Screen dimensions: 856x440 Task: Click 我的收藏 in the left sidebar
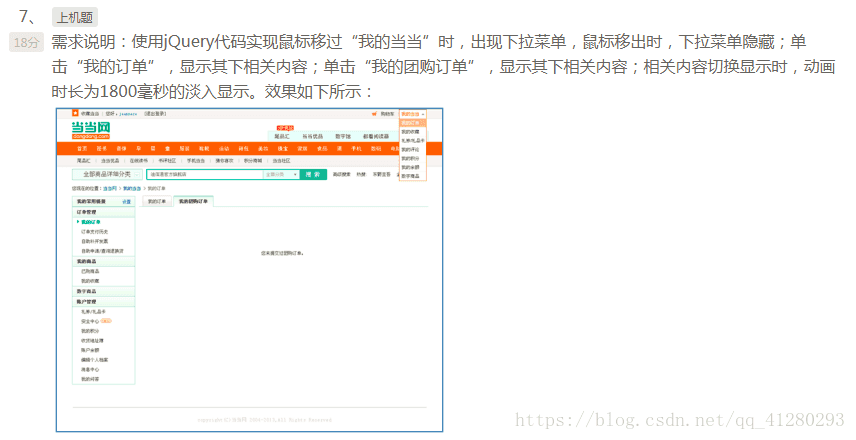tap(90, 281)
